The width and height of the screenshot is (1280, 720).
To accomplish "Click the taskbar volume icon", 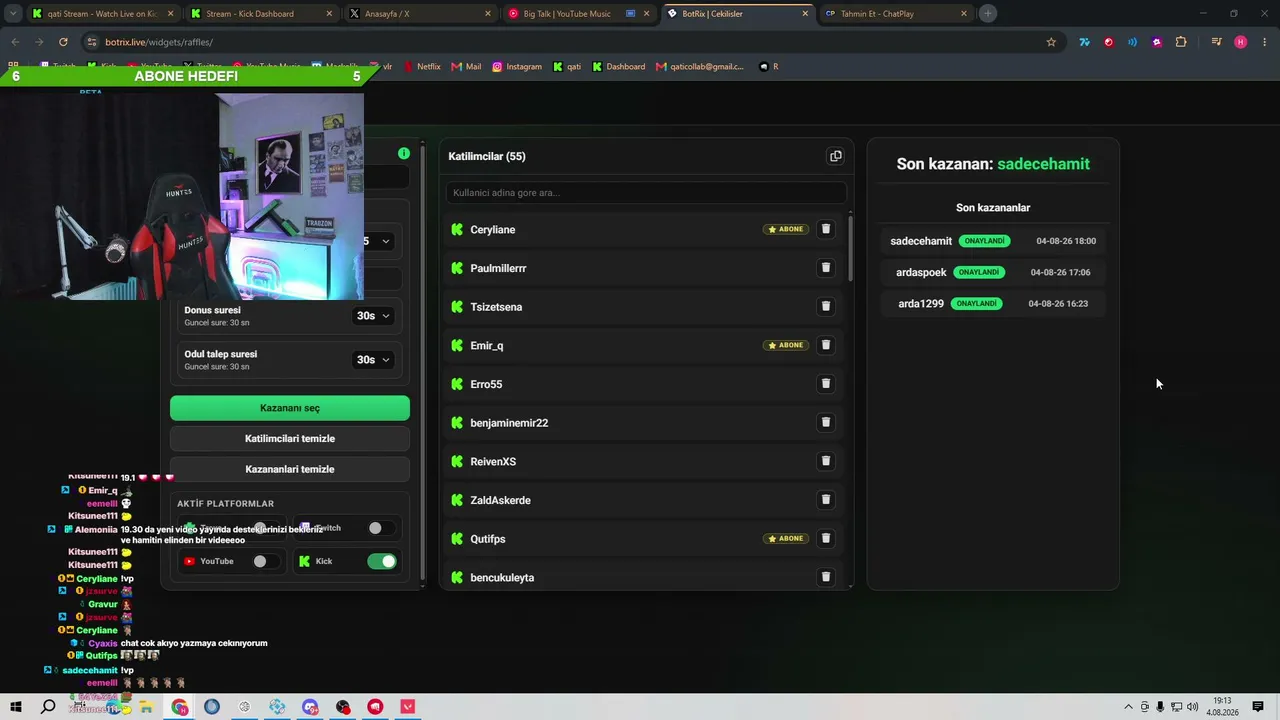I will [x=1192, y=707].
